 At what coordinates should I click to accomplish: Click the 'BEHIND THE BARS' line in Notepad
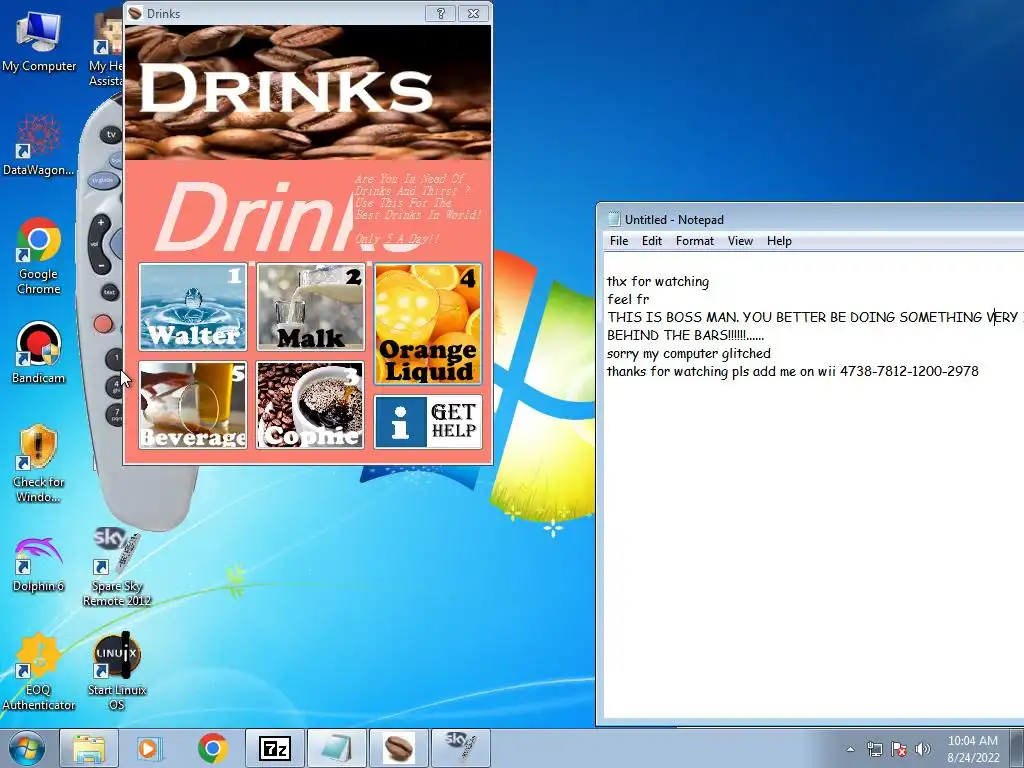(x=685, y=336)
